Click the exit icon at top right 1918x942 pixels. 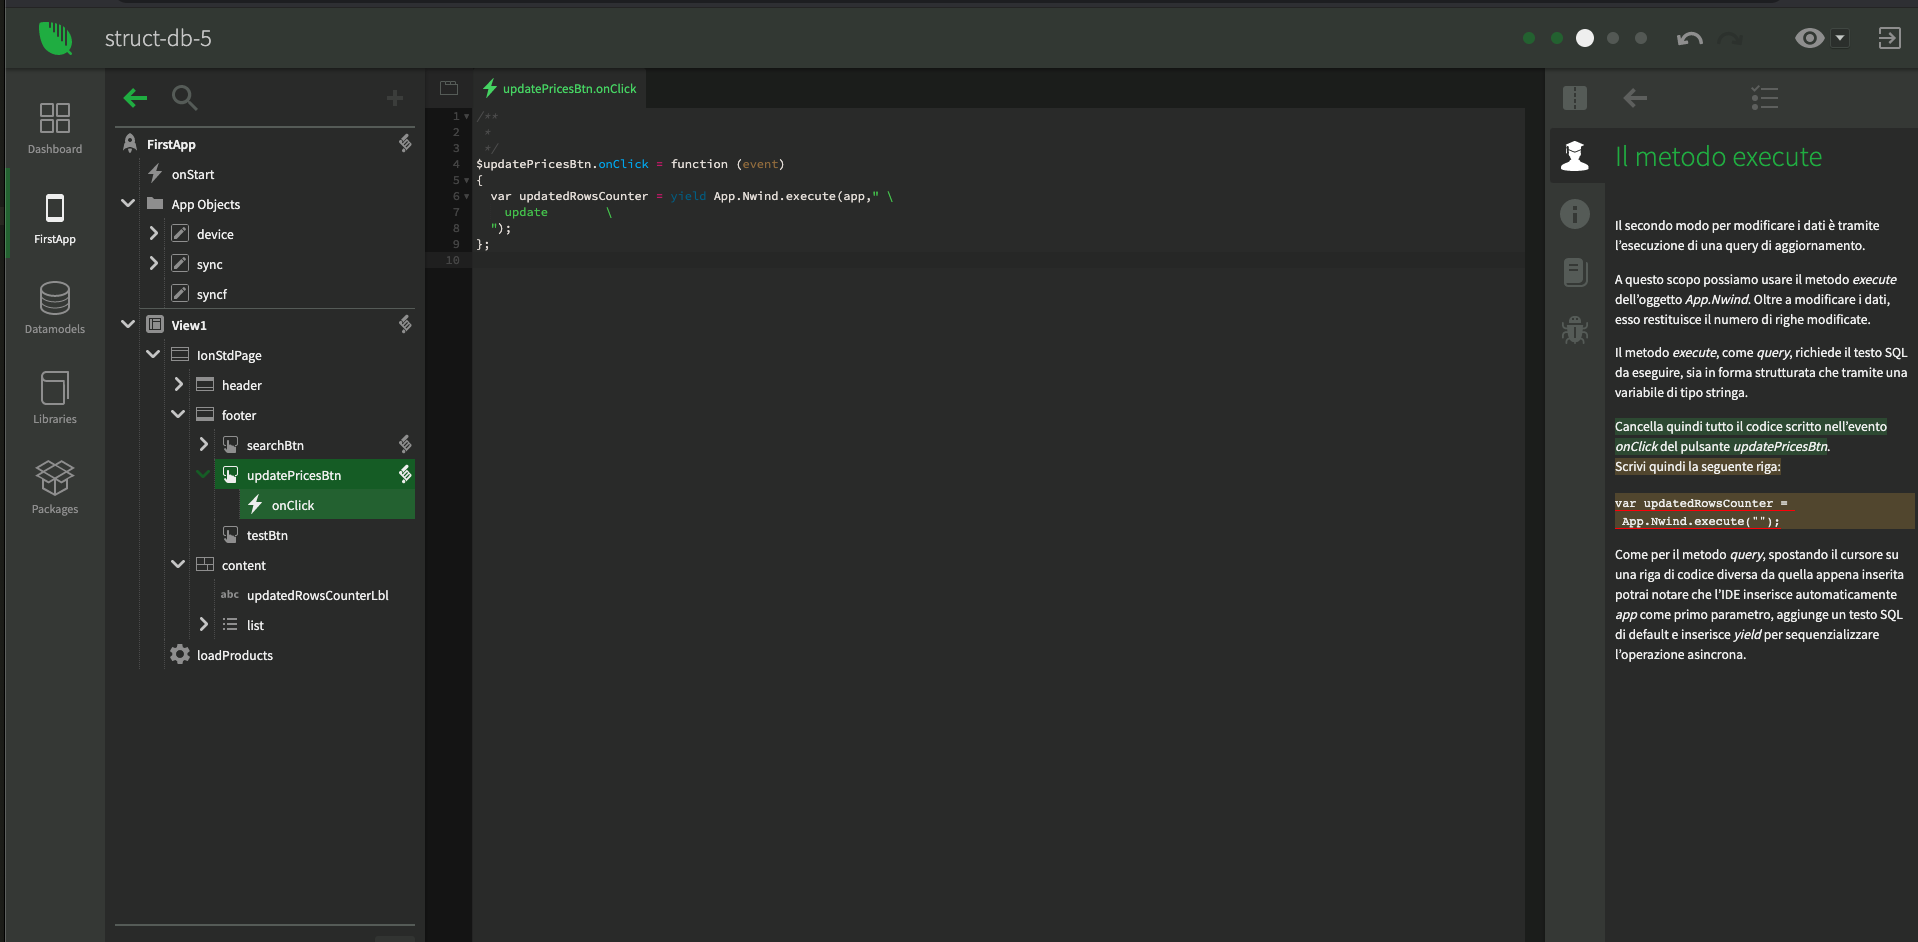coord(1889,38)
